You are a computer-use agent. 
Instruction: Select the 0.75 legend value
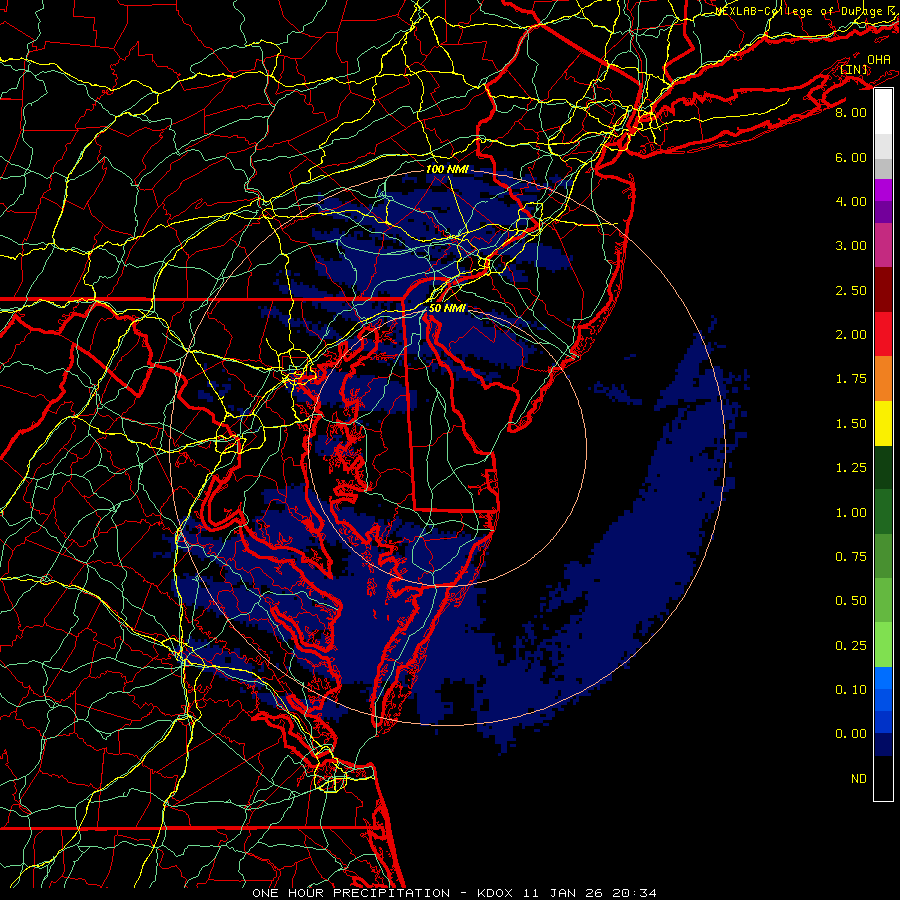[x=851, y=557]
